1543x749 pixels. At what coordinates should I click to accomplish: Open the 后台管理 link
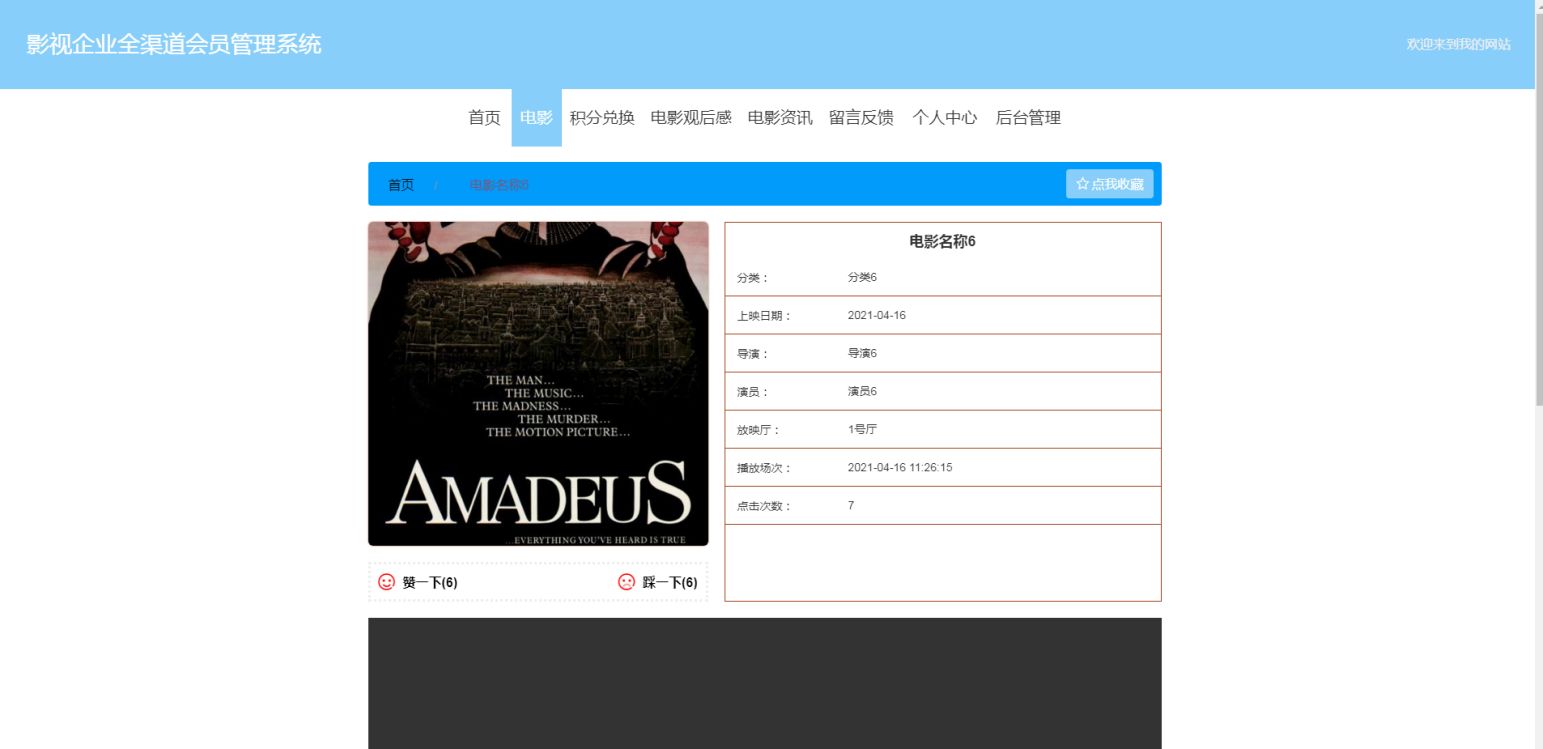(1028, 118)
